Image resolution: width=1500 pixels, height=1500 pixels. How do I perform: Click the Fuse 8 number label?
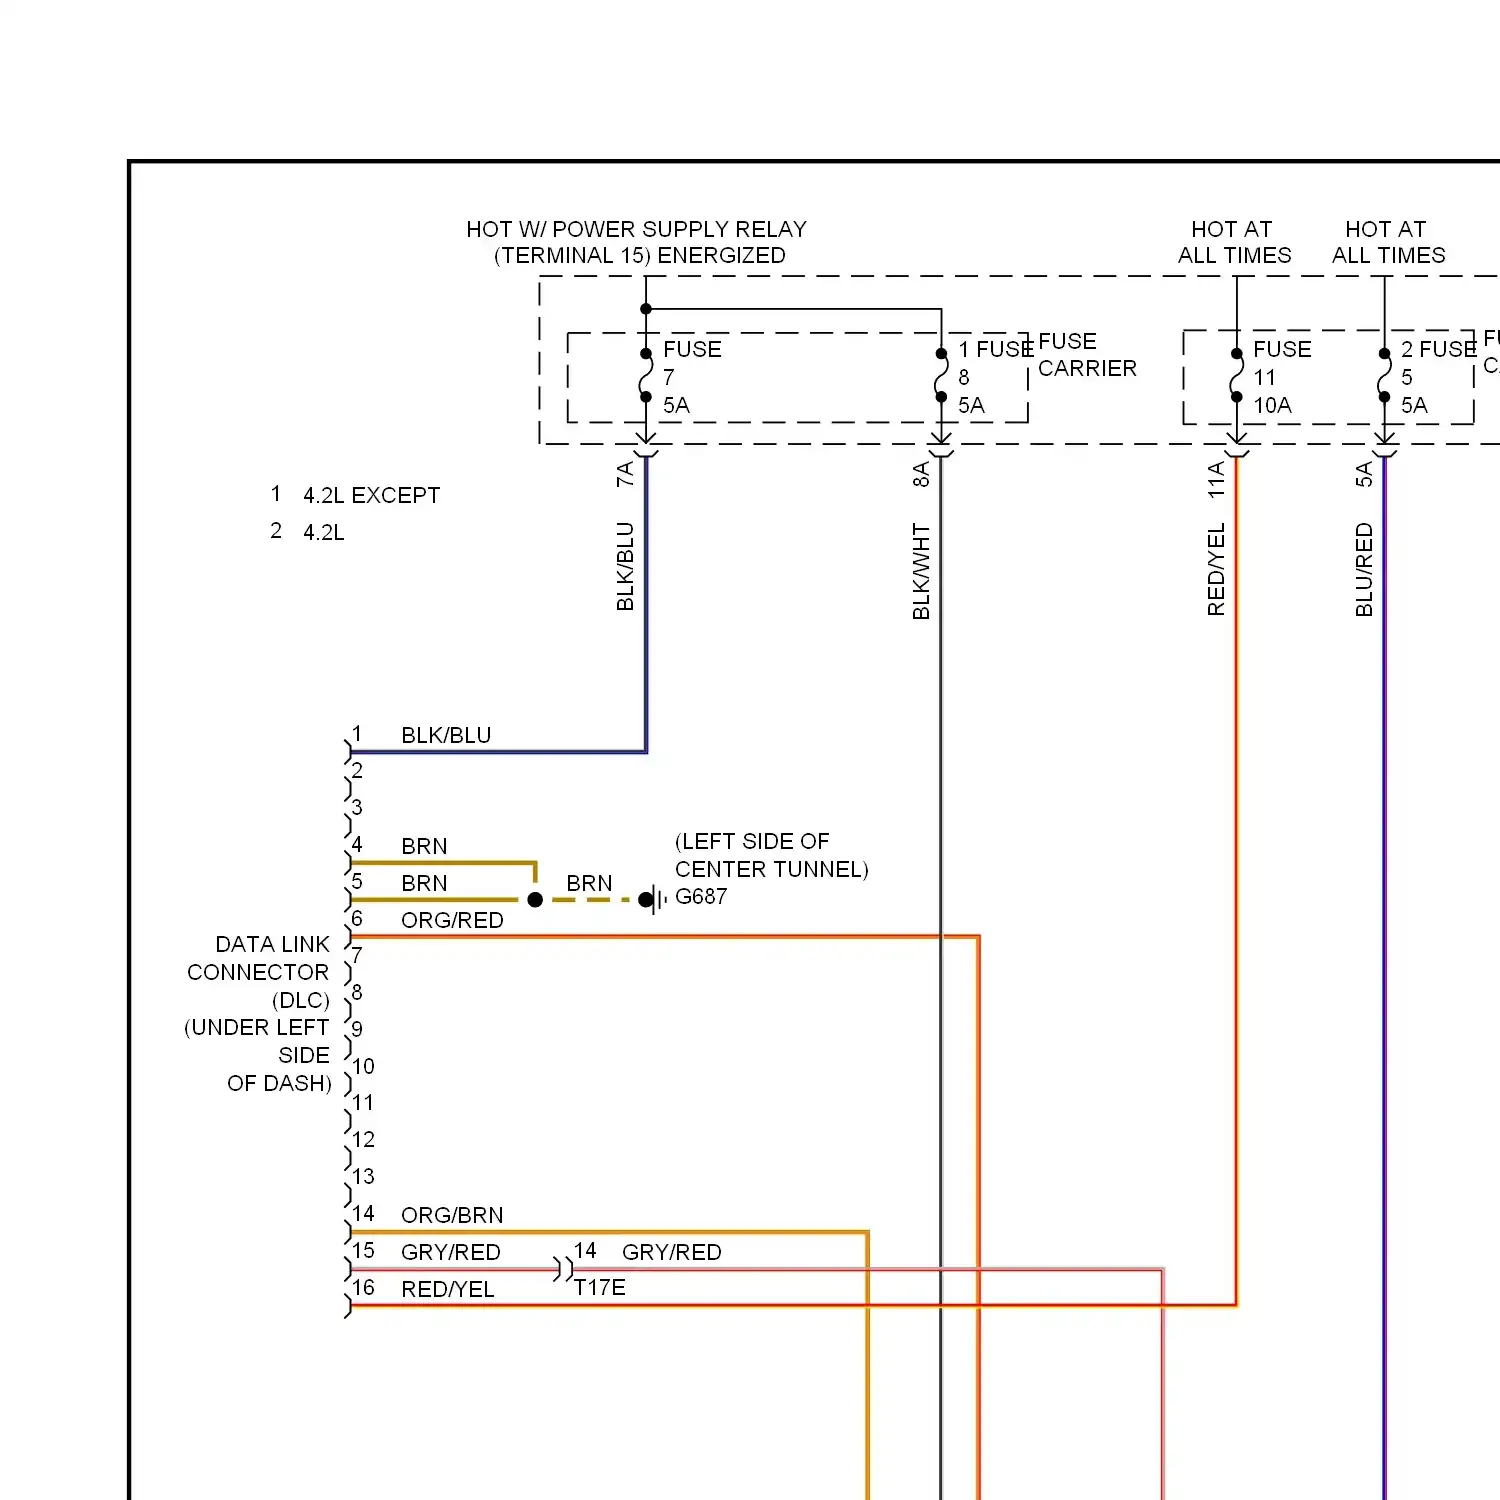point(964,377)
